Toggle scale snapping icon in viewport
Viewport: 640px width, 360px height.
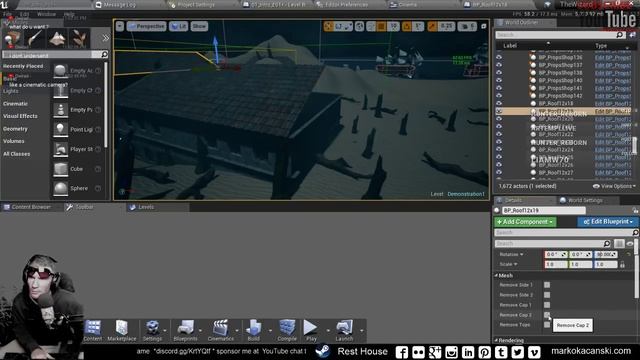pos(432,27)
